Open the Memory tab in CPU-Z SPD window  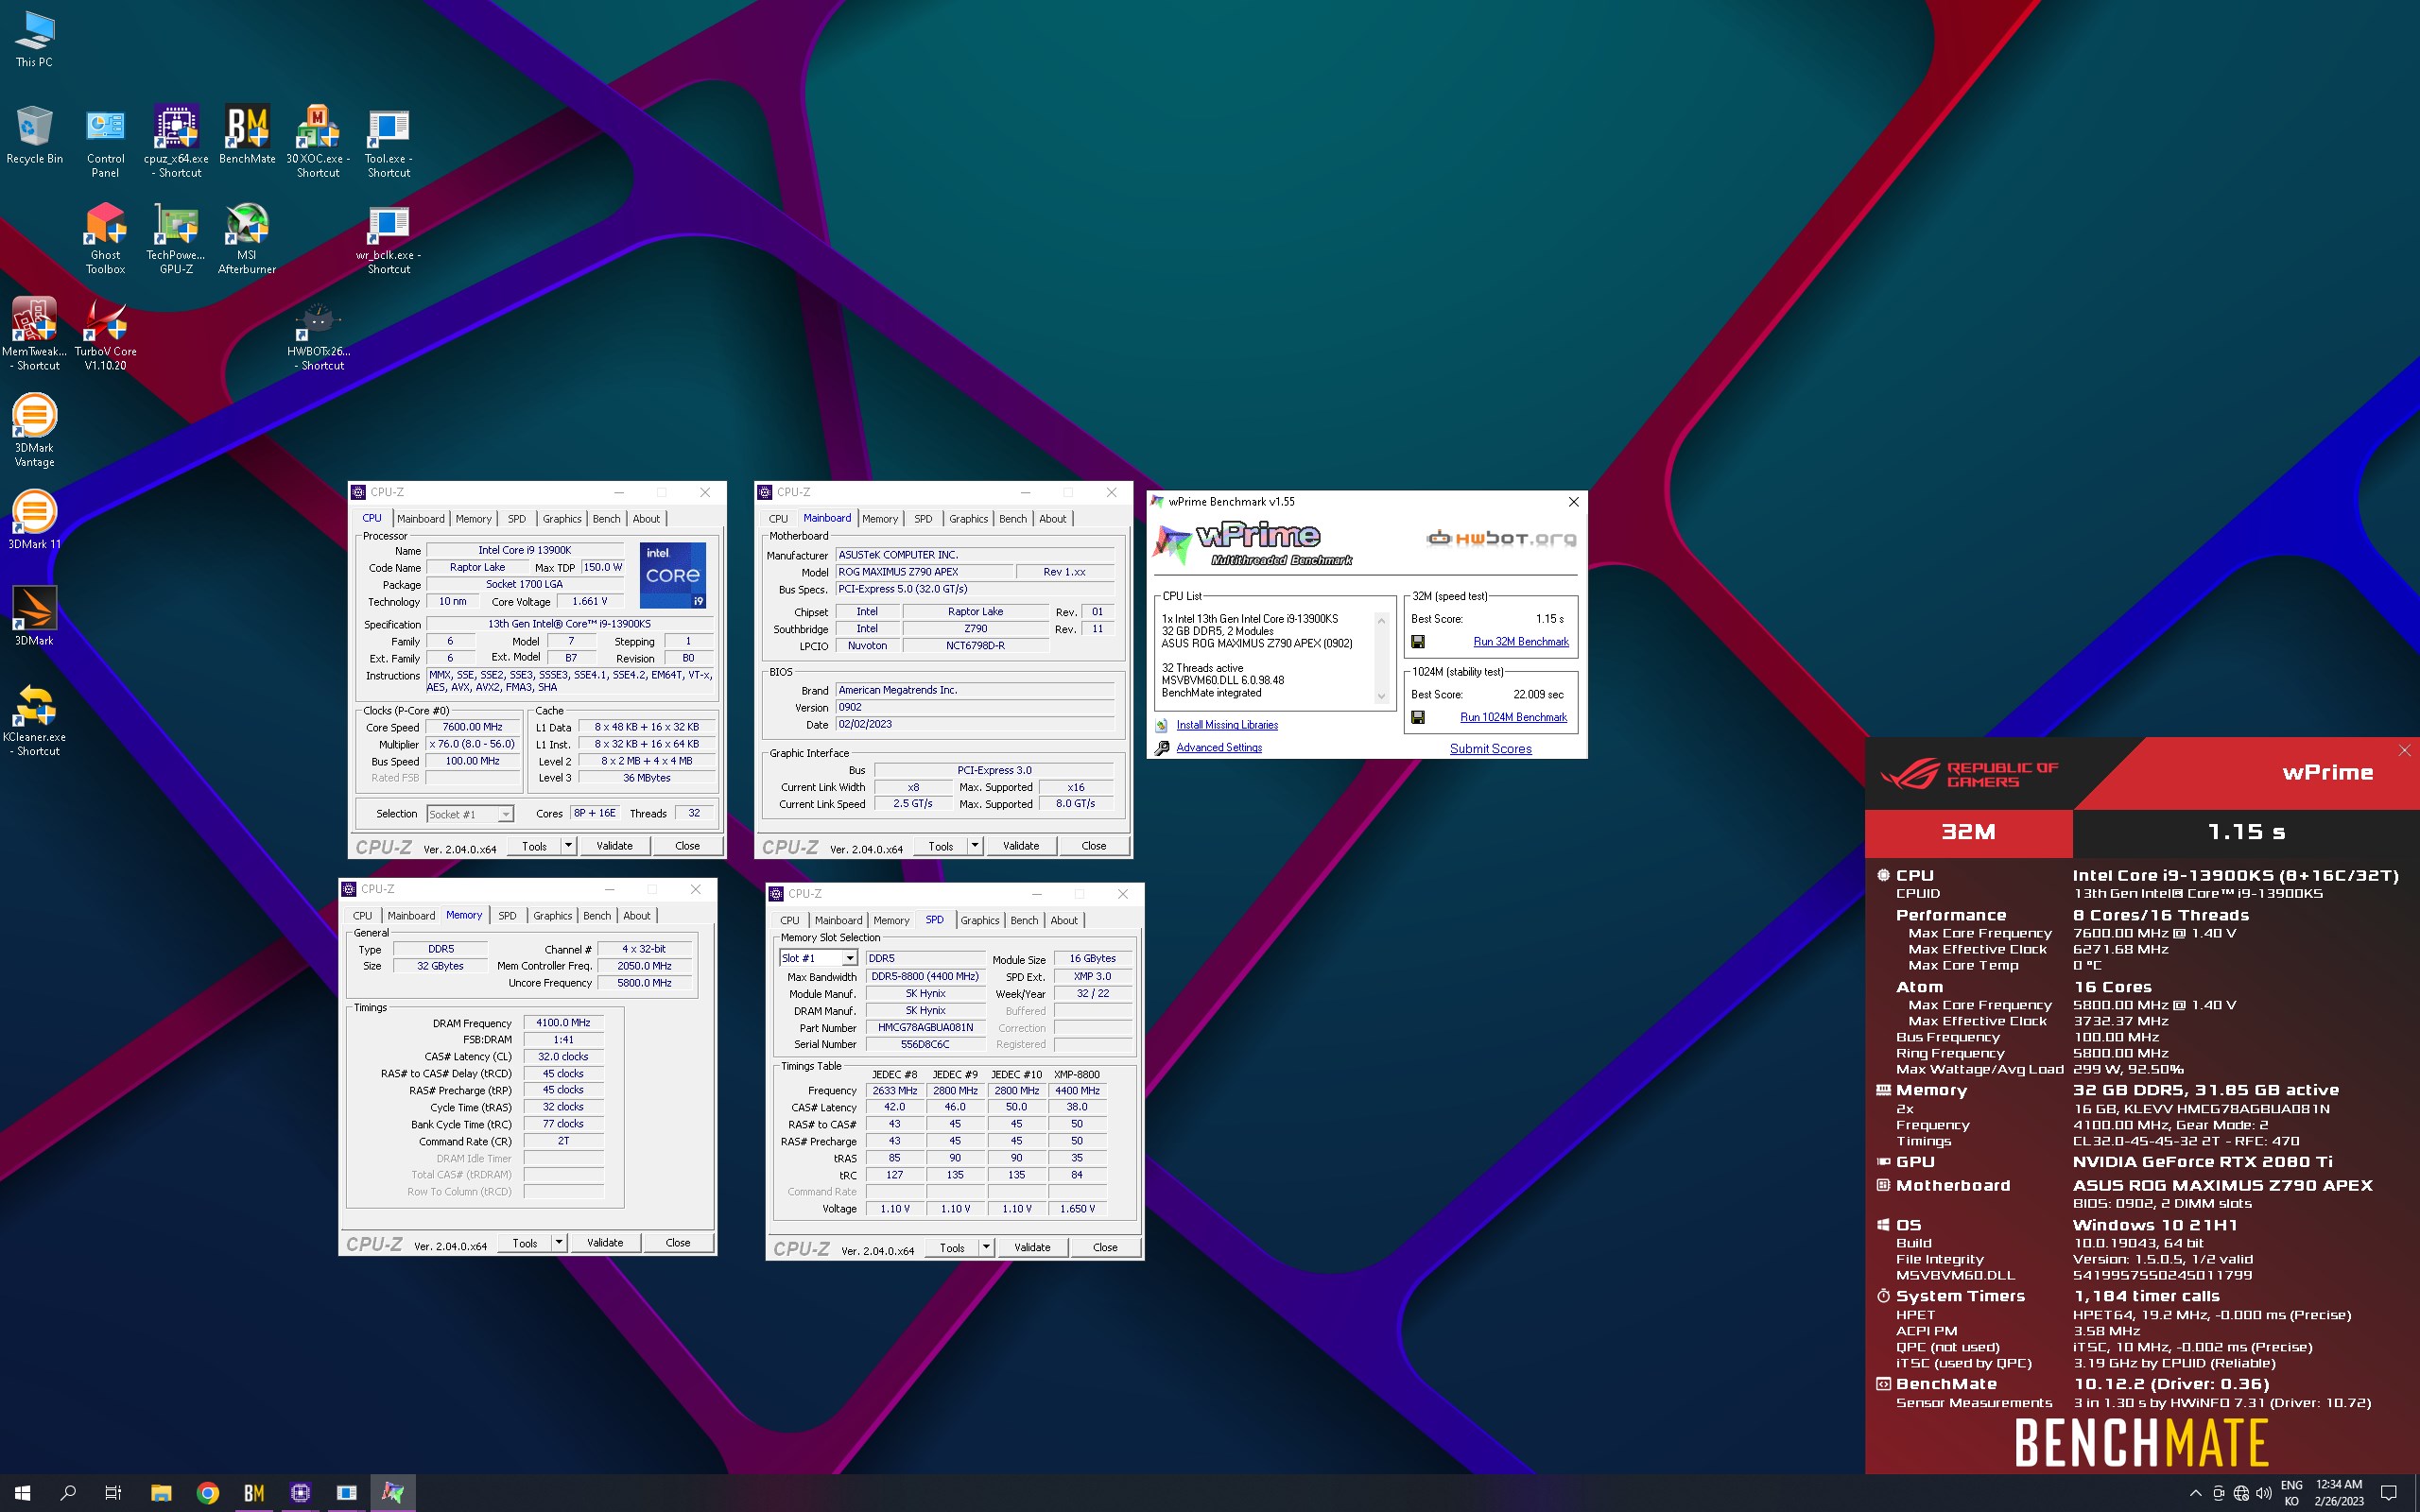click(891, 920)
